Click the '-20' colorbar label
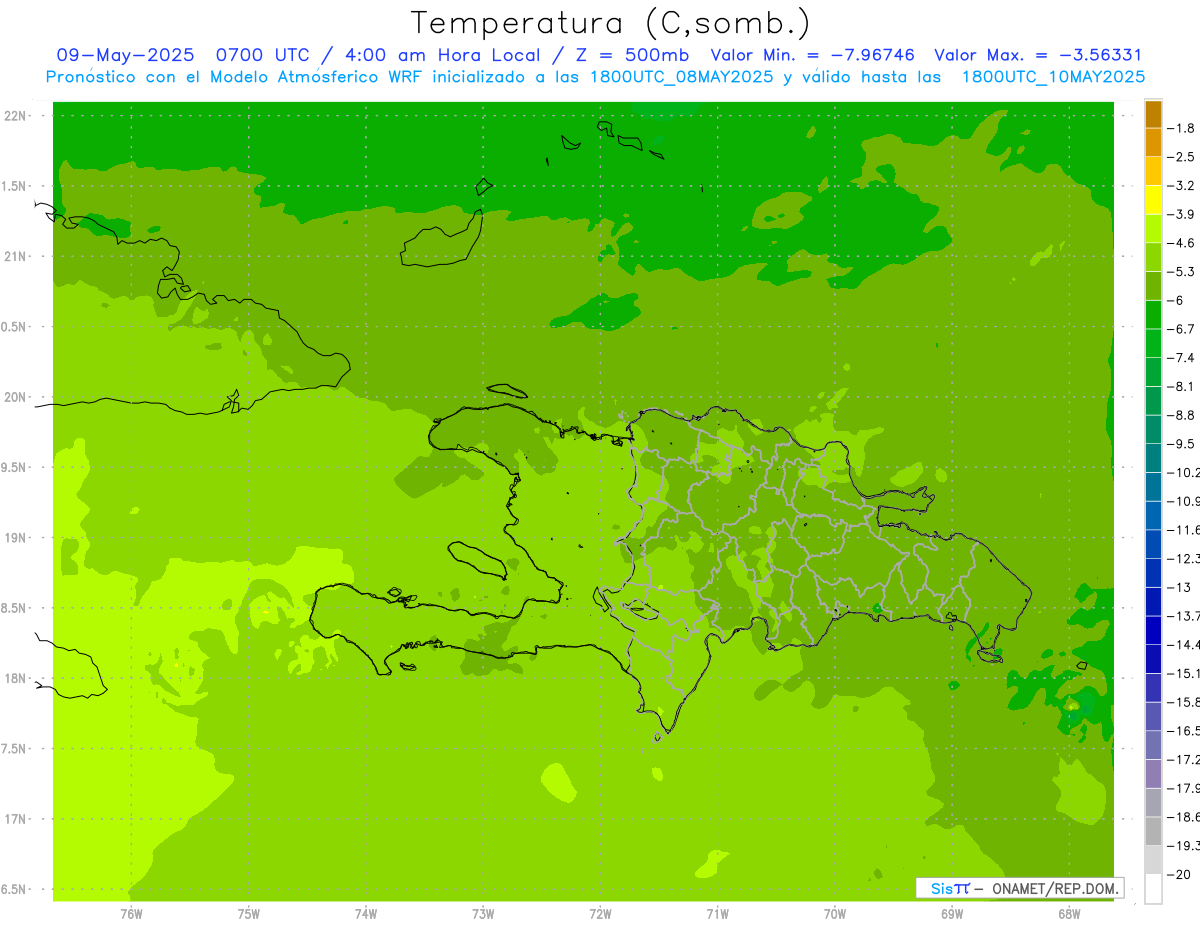The image size is (1200, 927). pyautogui.click(x=1180, y=875)
